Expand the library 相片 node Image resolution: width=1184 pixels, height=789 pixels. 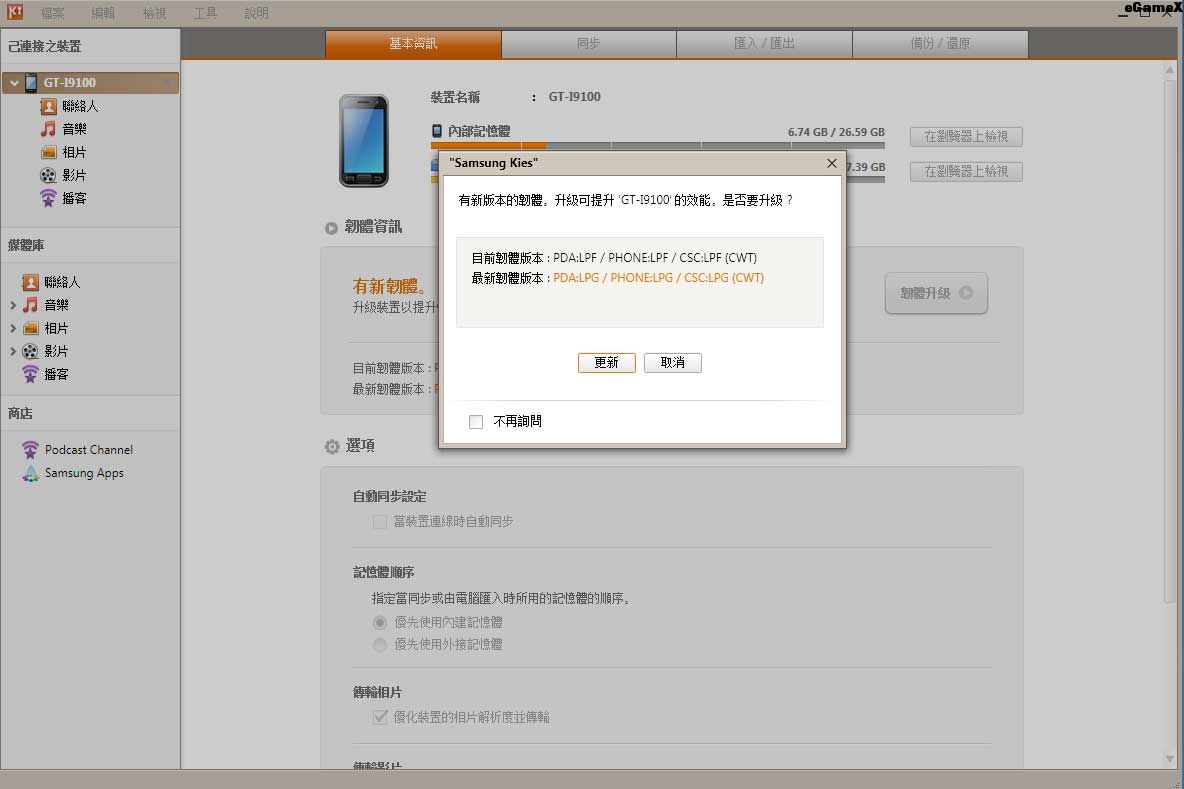pyautogui.click(x=12, y=328)
